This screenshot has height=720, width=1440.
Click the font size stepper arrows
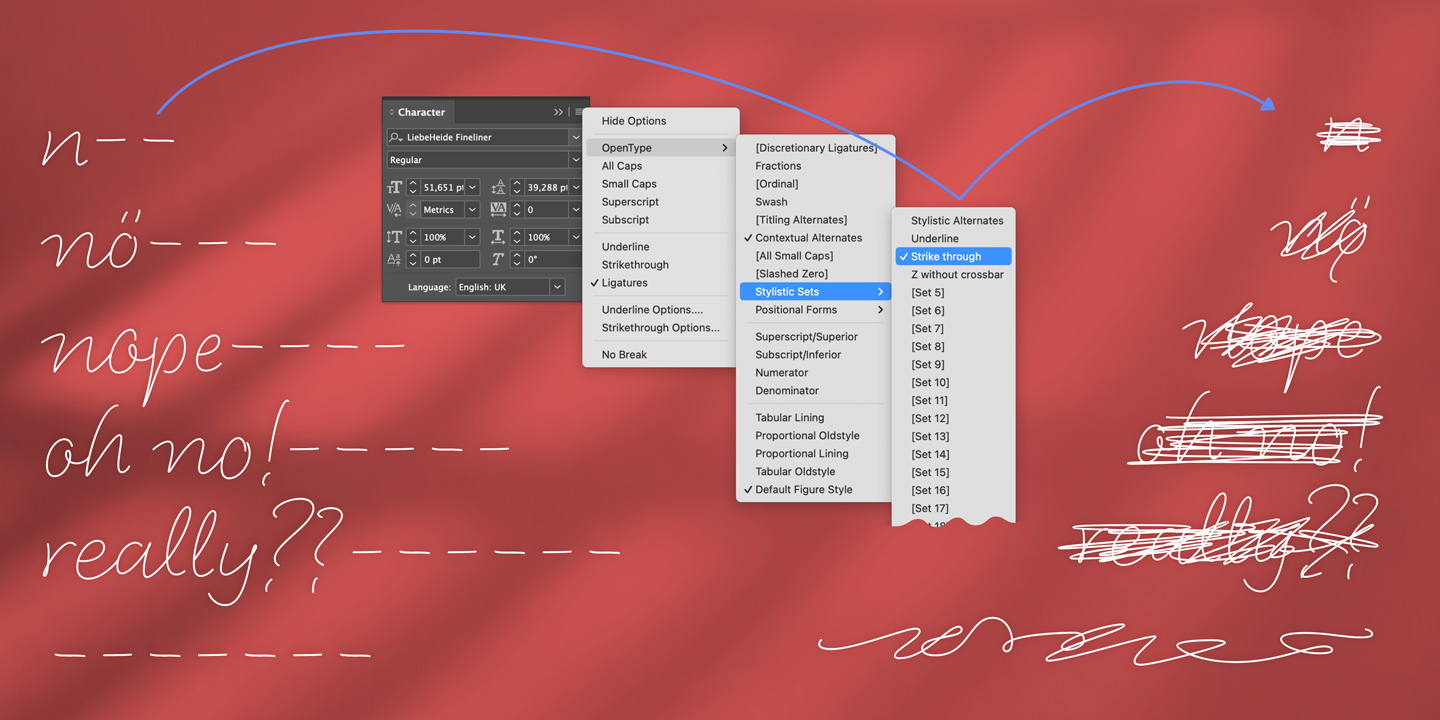(x=413, y=187)
